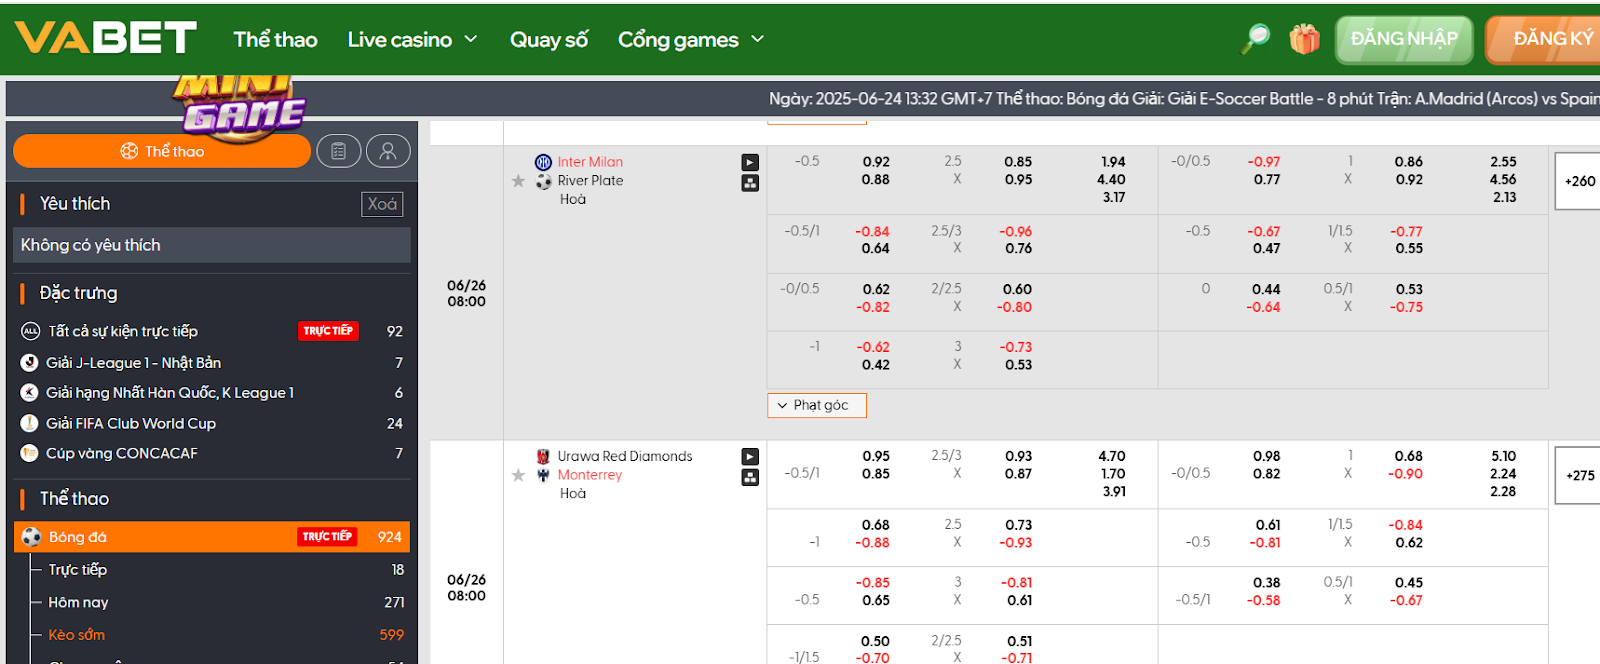Select Inter Milan 1X2 odds 1.94
Image resolution: width=1600 pixels, height=664 pixels.
(1113, 162)
